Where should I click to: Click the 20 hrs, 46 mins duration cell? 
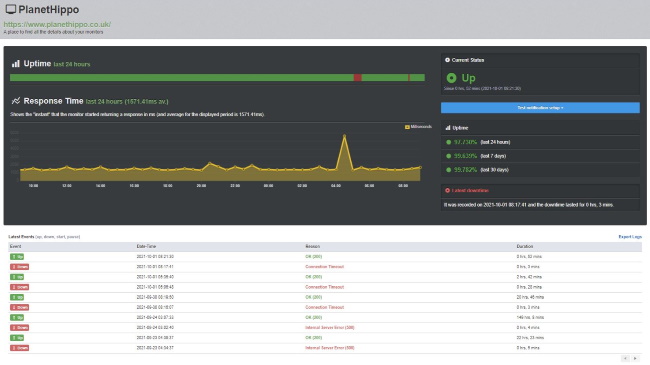click(x=531, y=297)
